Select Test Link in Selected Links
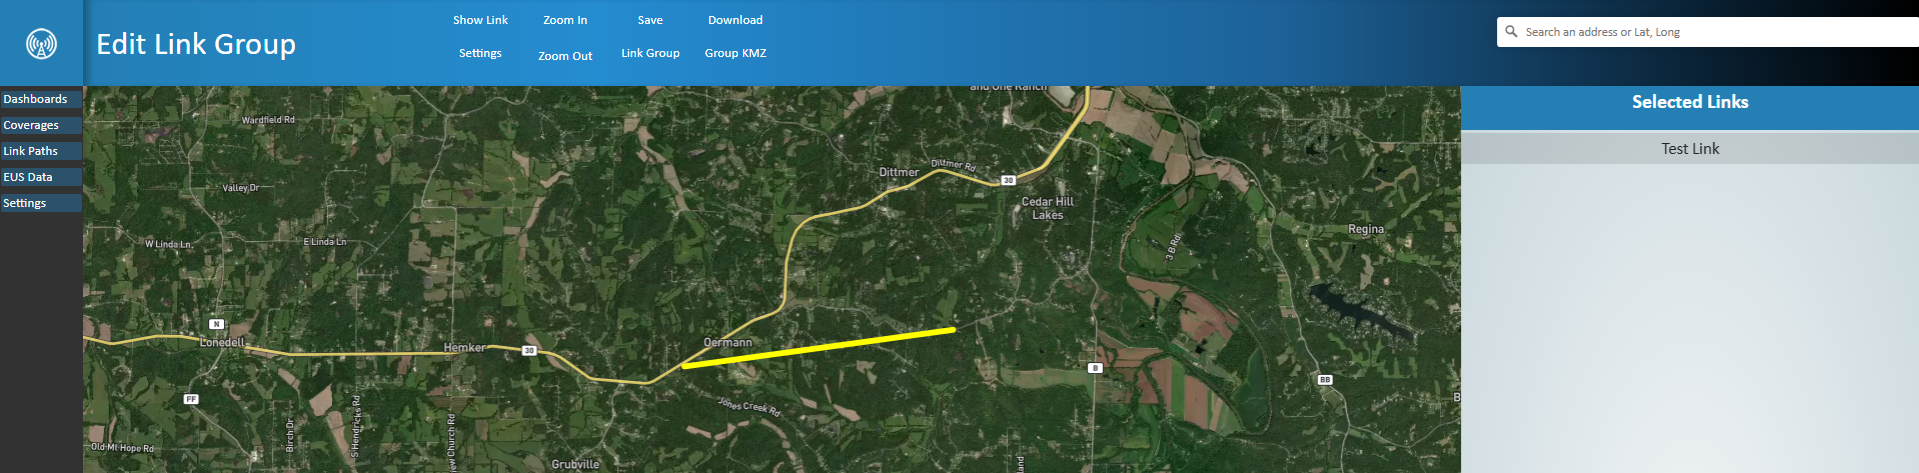 (1690, 149)
